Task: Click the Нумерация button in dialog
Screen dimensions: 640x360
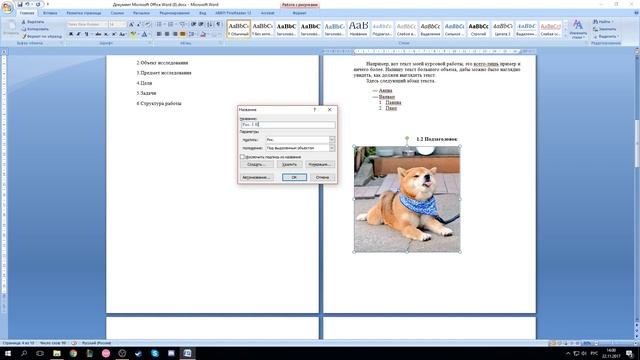Action: coord(320,164)
